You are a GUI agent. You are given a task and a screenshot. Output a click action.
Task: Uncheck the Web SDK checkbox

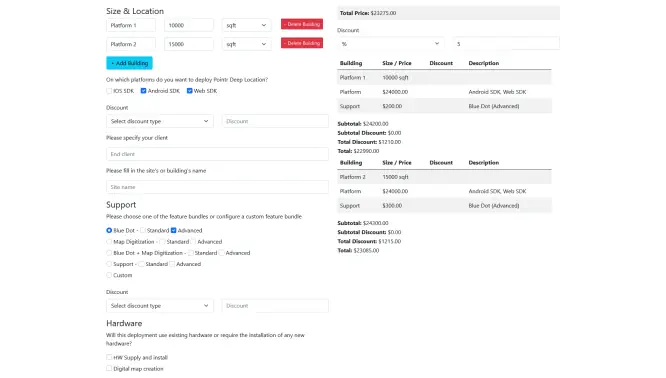(189, 91)
